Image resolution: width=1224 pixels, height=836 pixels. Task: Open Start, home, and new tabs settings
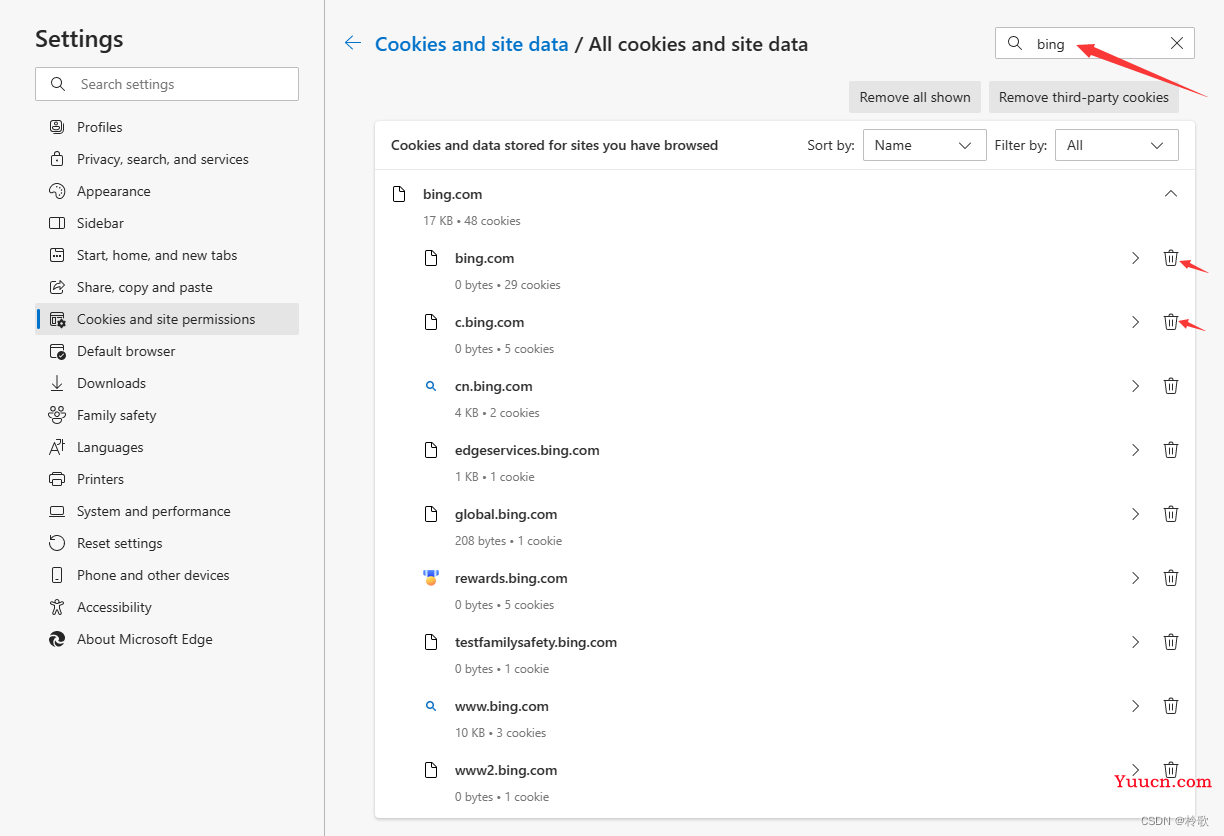click(167, 255)
